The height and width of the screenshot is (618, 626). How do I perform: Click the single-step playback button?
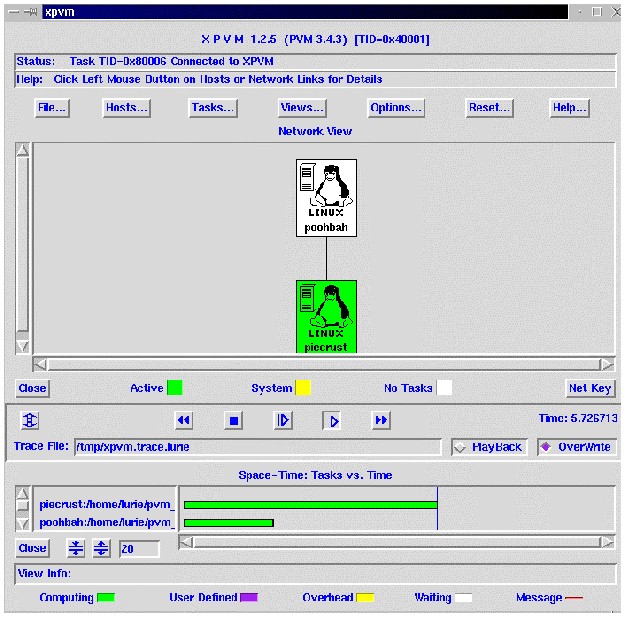(284, 421)
